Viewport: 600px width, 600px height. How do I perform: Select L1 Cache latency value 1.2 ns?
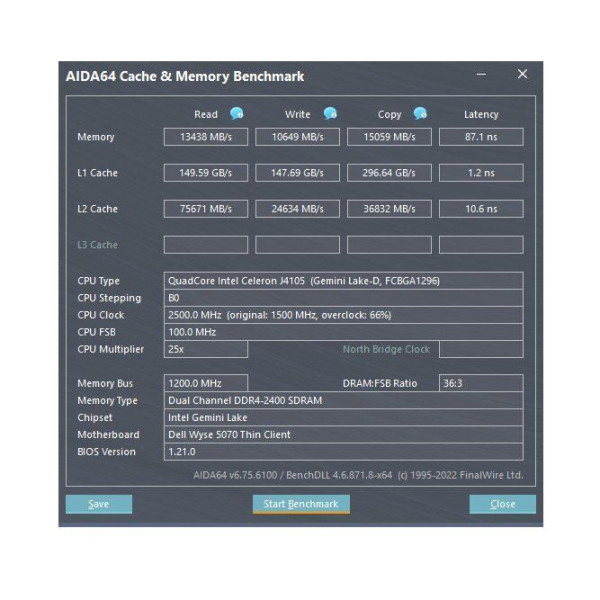[481, 173]
